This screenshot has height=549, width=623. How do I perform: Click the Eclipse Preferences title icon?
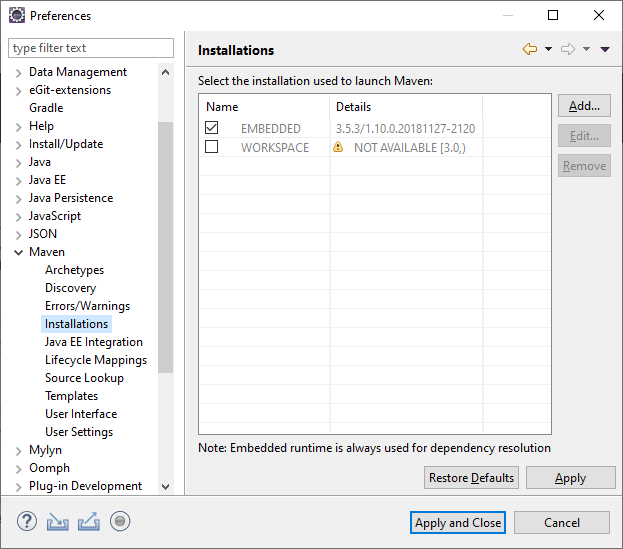17,15
